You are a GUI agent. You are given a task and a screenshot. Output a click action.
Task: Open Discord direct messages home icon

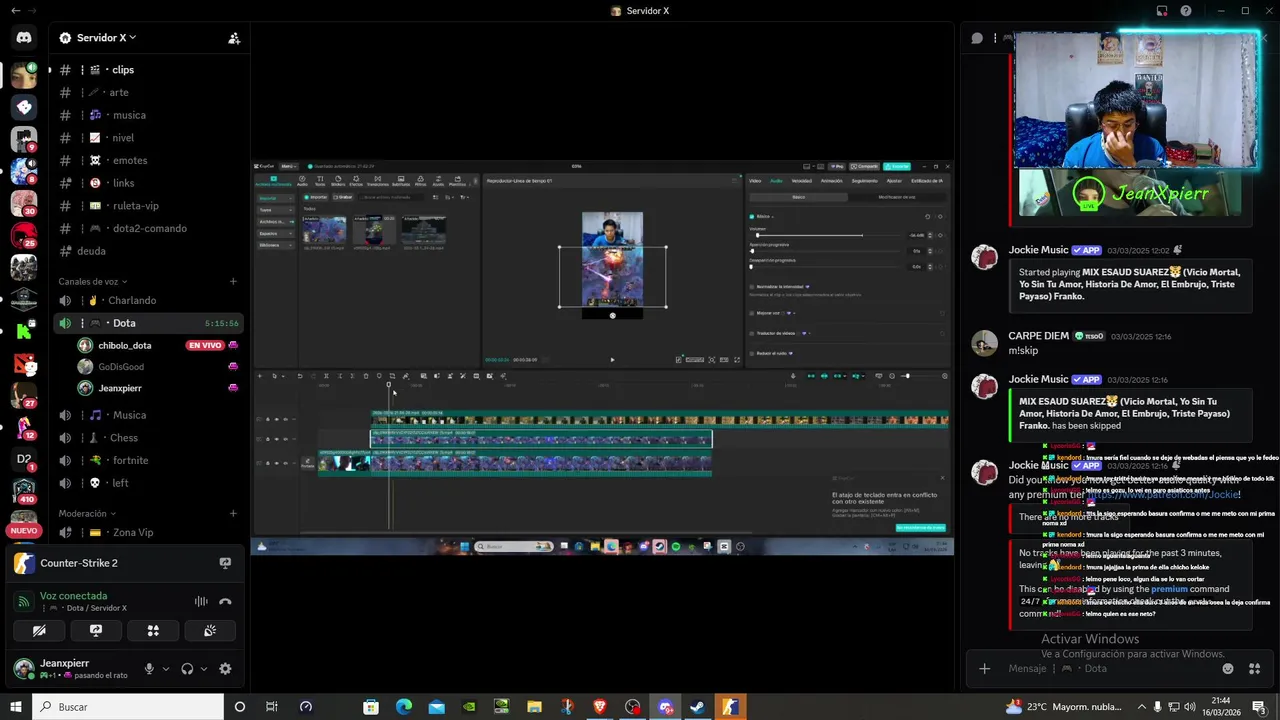click(24, 38)
